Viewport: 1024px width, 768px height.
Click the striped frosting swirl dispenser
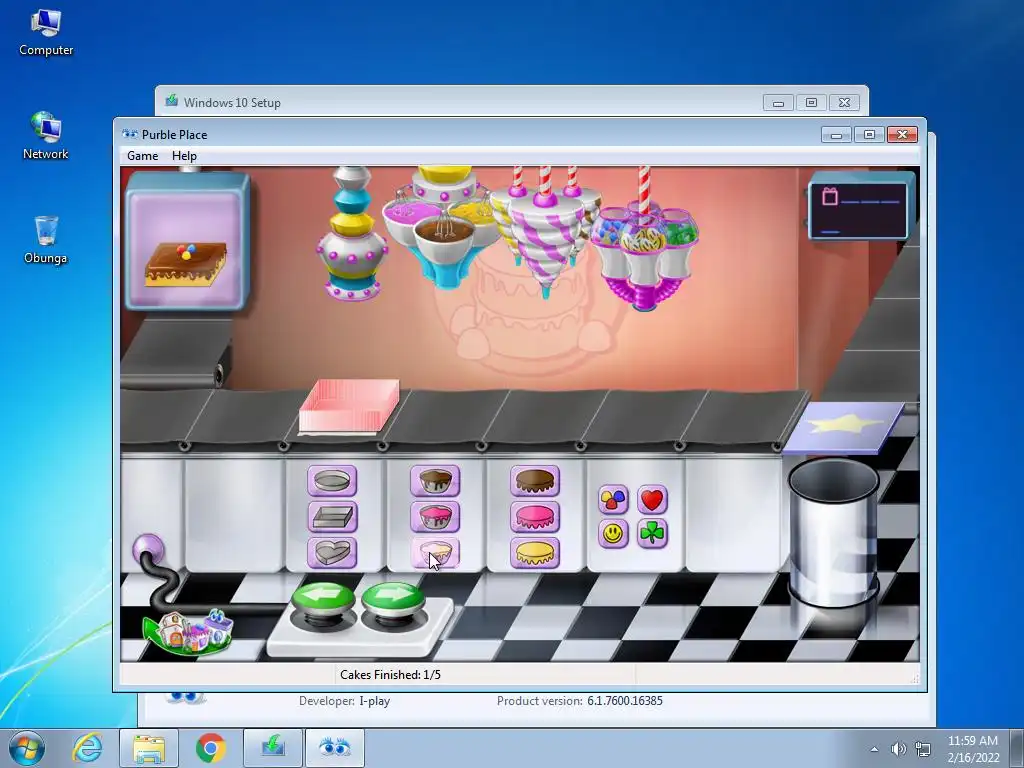pos(544,230)
